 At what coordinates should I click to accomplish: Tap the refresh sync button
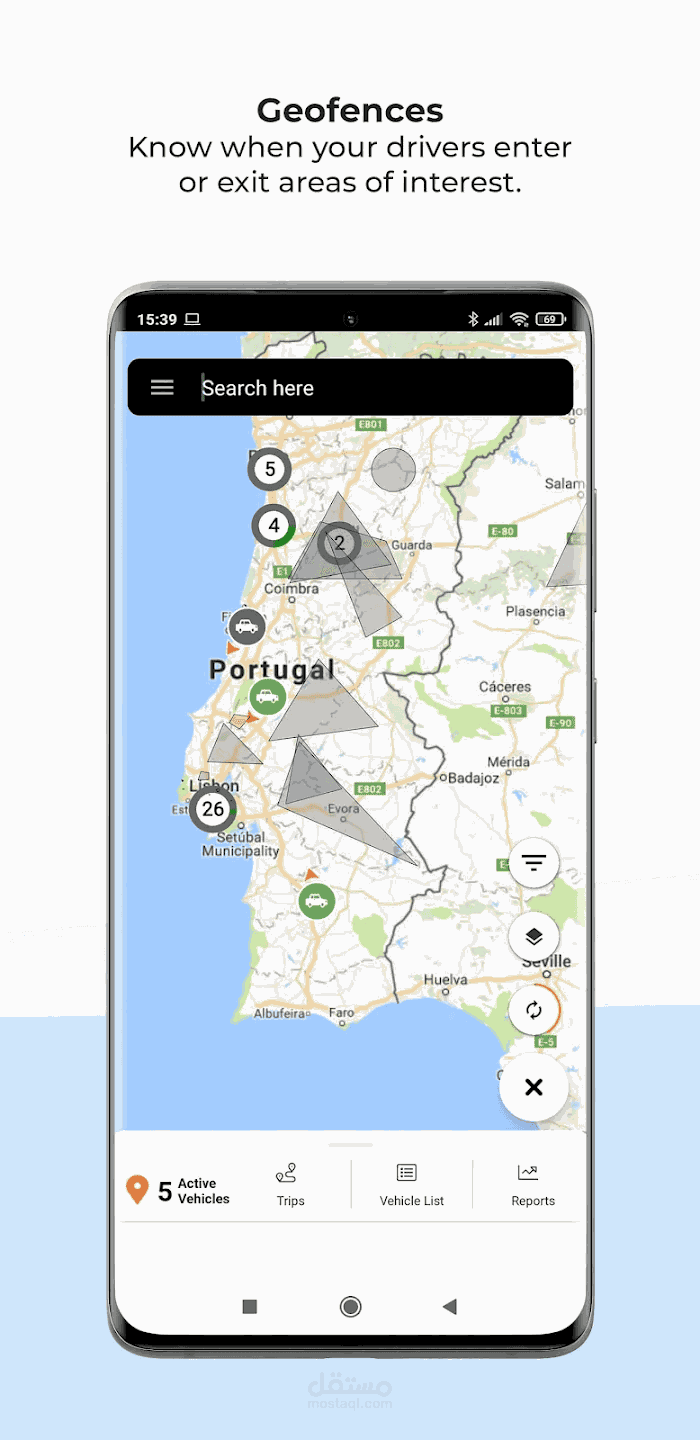pyautogui.click(x=534, y=1011)
